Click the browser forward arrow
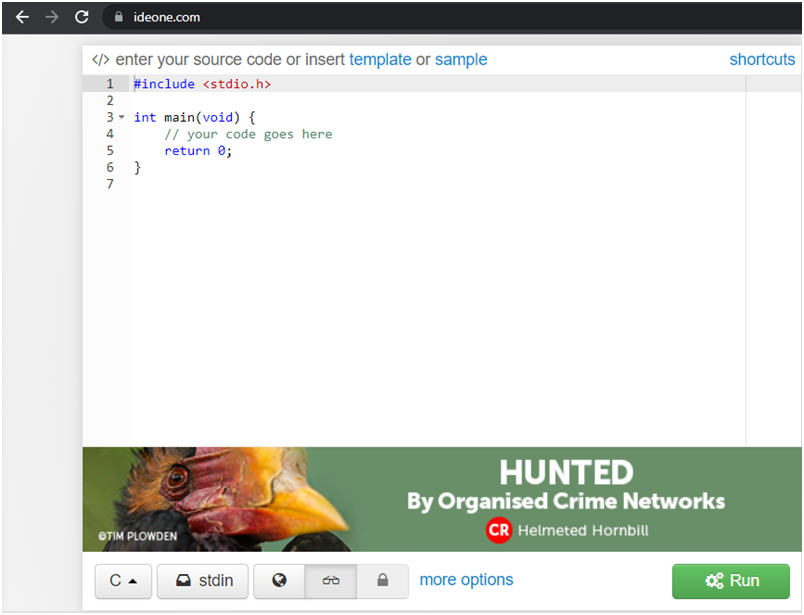 coord(52,17)
